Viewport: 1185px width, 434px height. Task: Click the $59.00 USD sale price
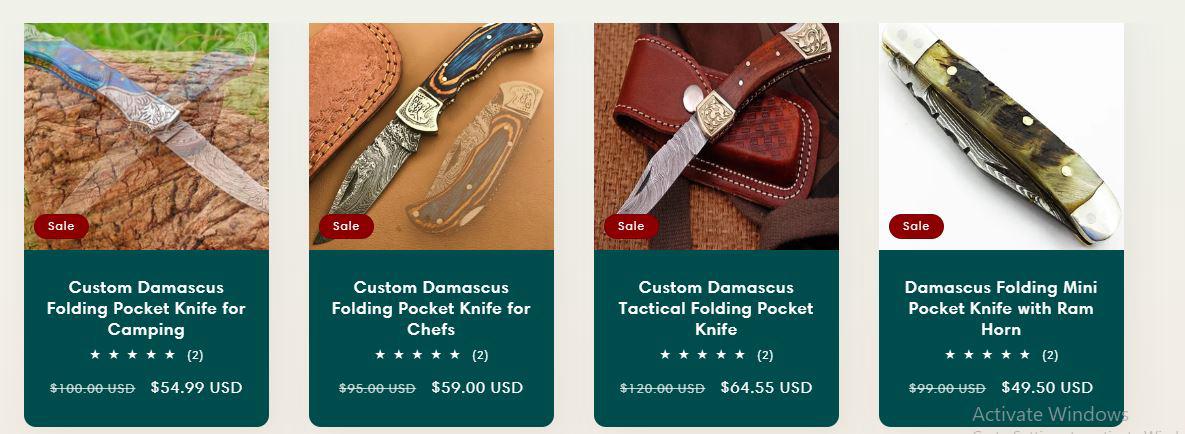click(477, 388)
